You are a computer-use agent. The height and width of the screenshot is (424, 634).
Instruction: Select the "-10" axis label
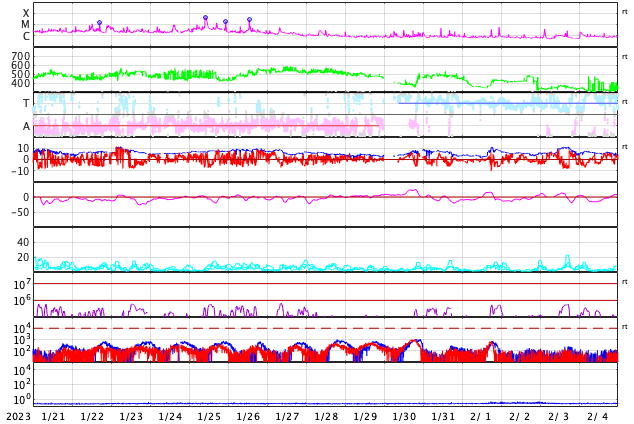click(21, 171)
